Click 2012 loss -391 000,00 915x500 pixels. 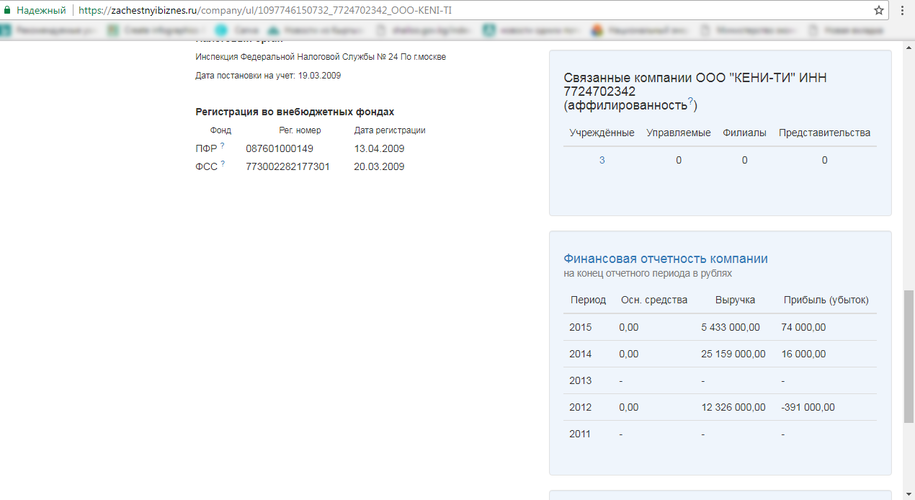(x=808, y=407)
